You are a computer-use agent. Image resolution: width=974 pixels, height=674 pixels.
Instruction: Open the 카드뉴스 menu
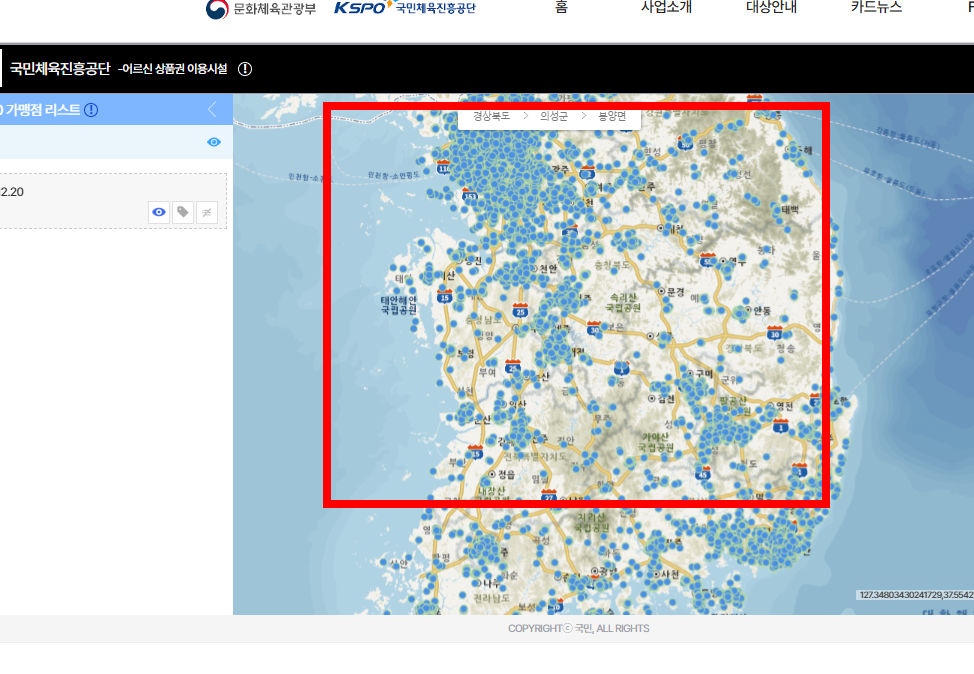[x=876, y=7]
